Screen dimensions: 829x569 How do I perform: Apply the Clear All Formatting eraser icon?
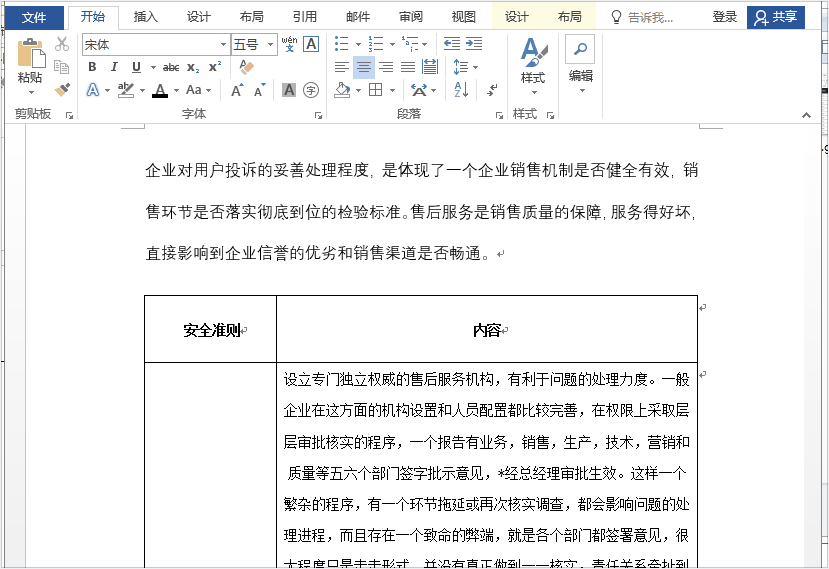[246, 67]
